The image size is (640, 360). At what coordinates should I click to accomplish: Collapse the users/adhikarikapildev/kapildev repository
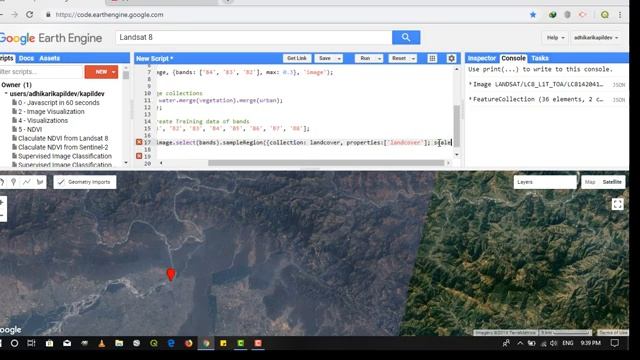coord(6,94)
